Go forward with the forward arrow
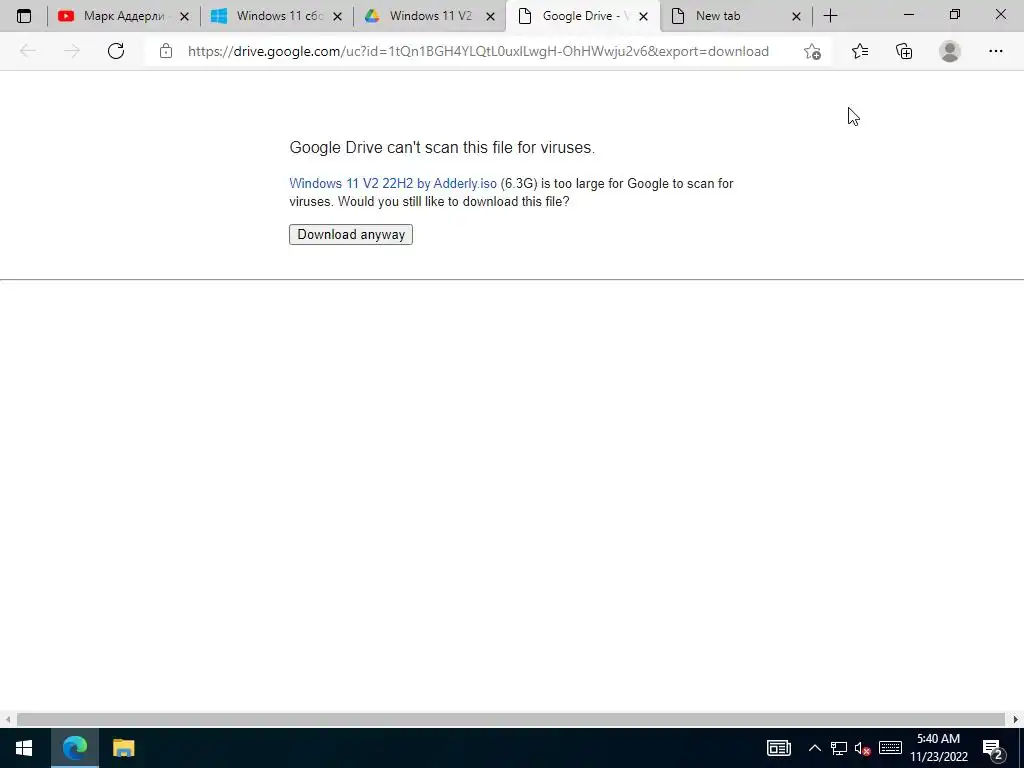The image size is (1024, 768). [72, 51]
